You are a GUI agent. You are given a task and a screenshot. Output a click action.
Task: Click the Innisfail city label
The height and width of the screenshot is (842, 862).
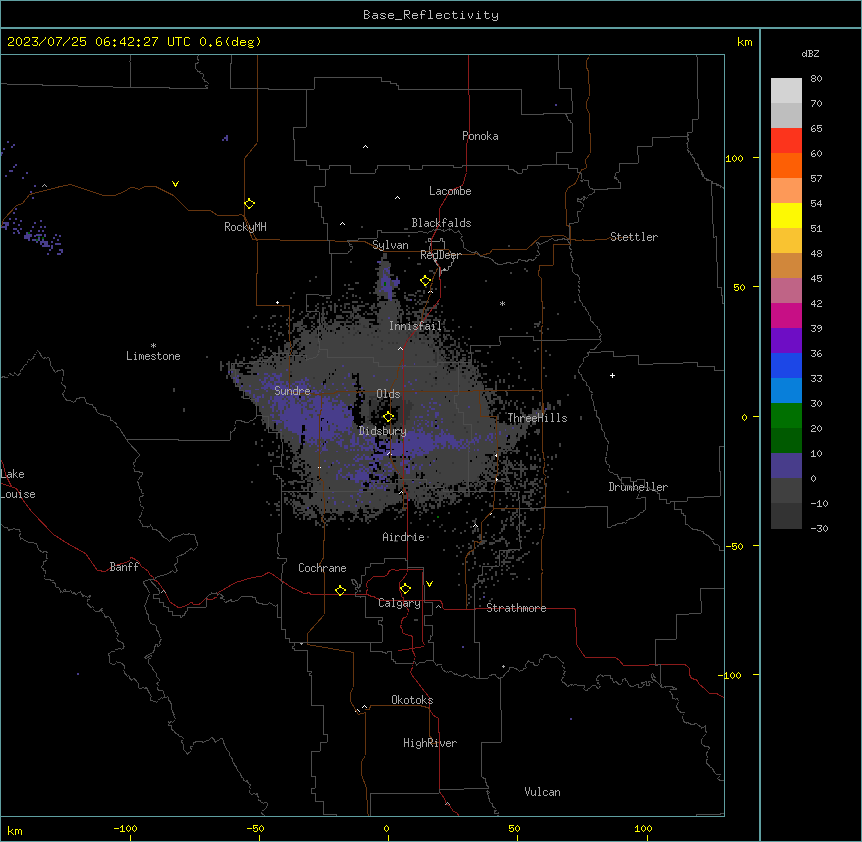point(415,326)
